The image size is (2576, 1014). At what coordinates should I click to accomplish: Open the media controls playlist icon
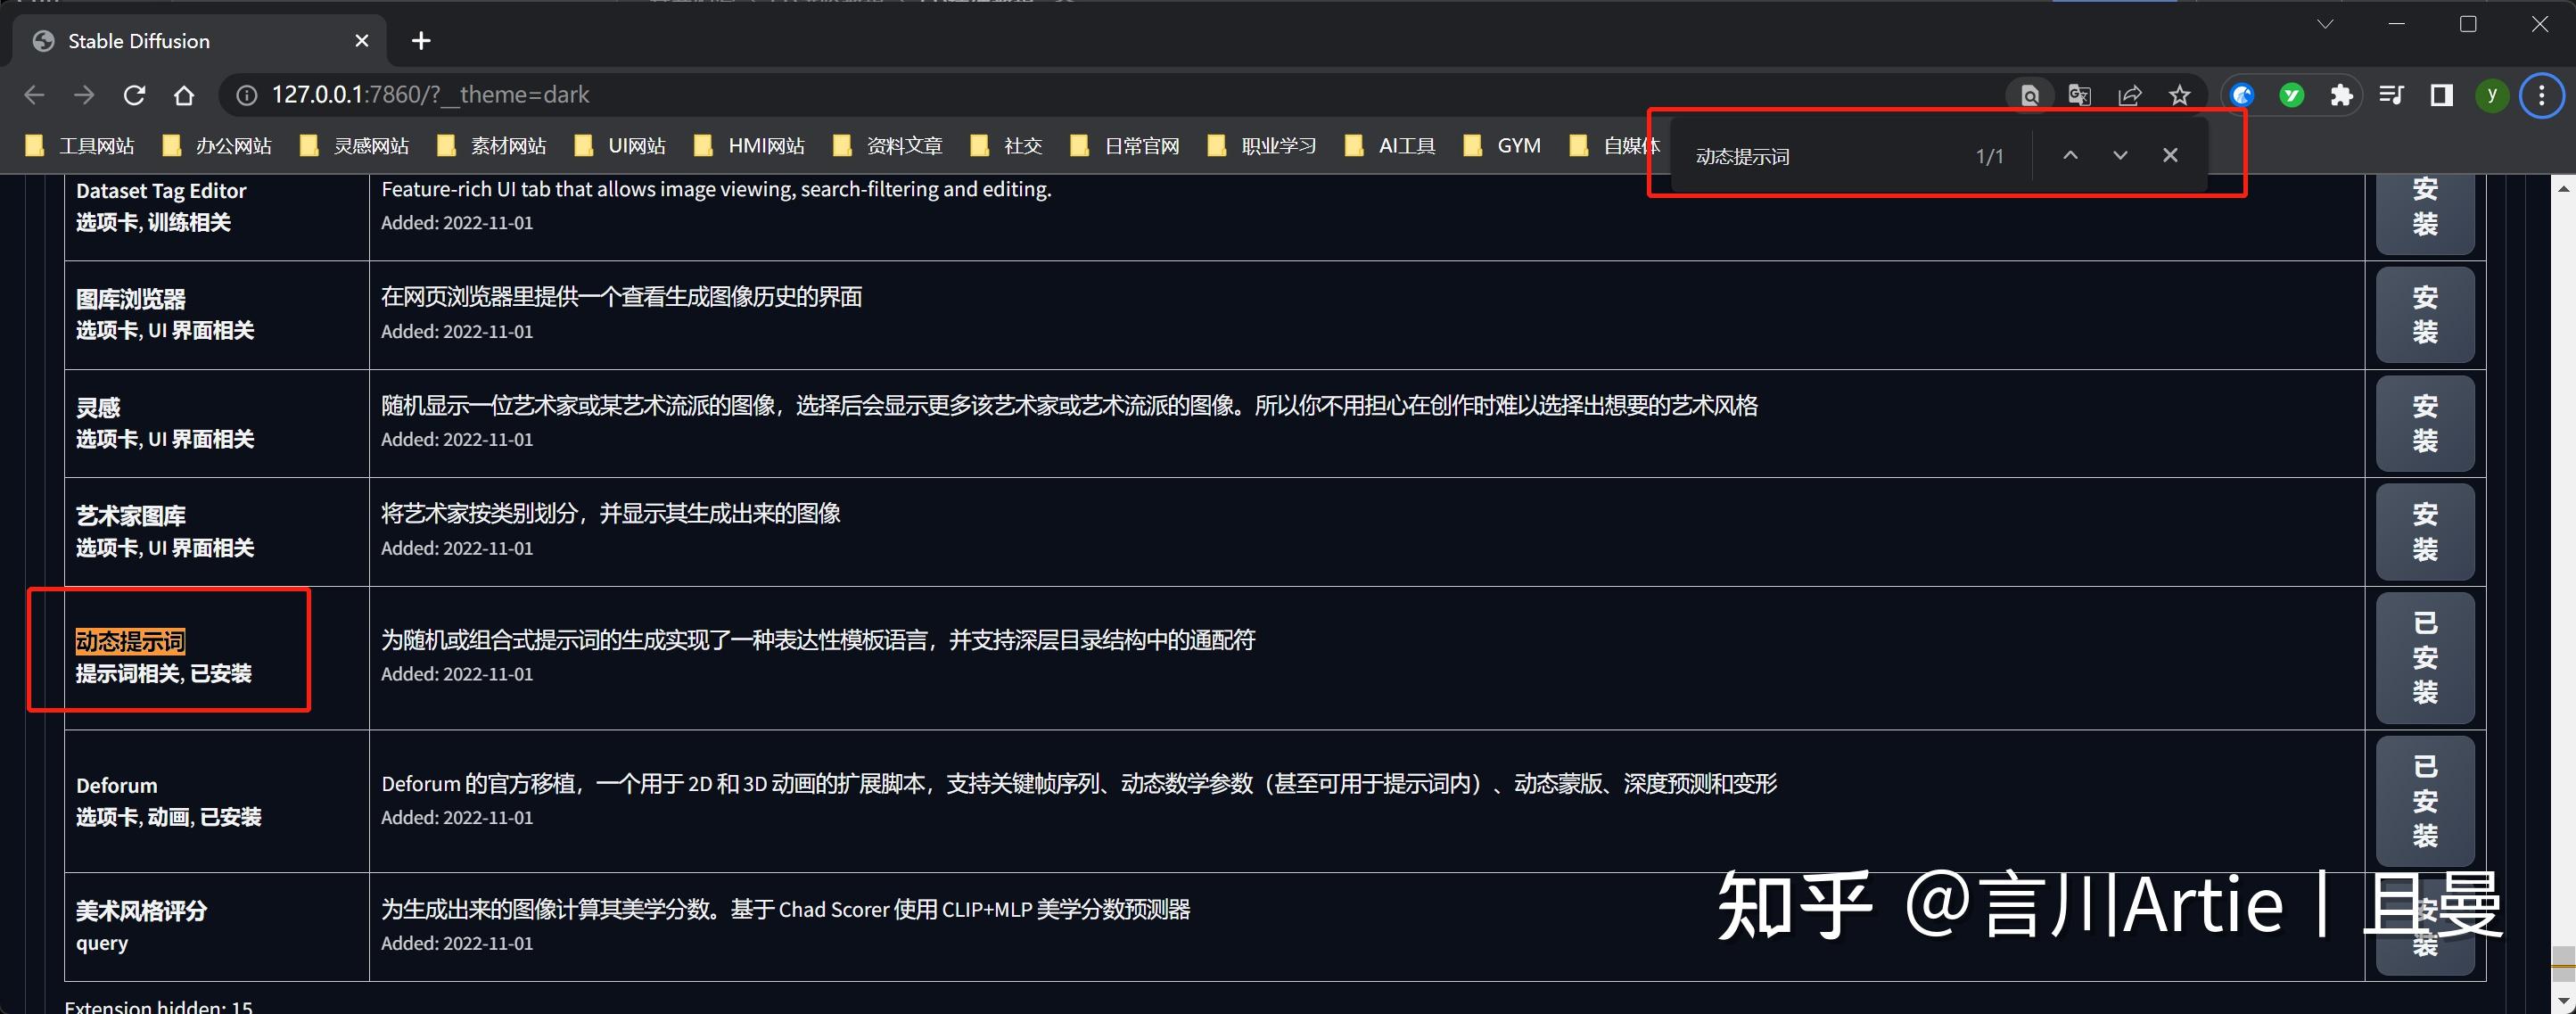pyautogui.click(x=2391, y=95)
